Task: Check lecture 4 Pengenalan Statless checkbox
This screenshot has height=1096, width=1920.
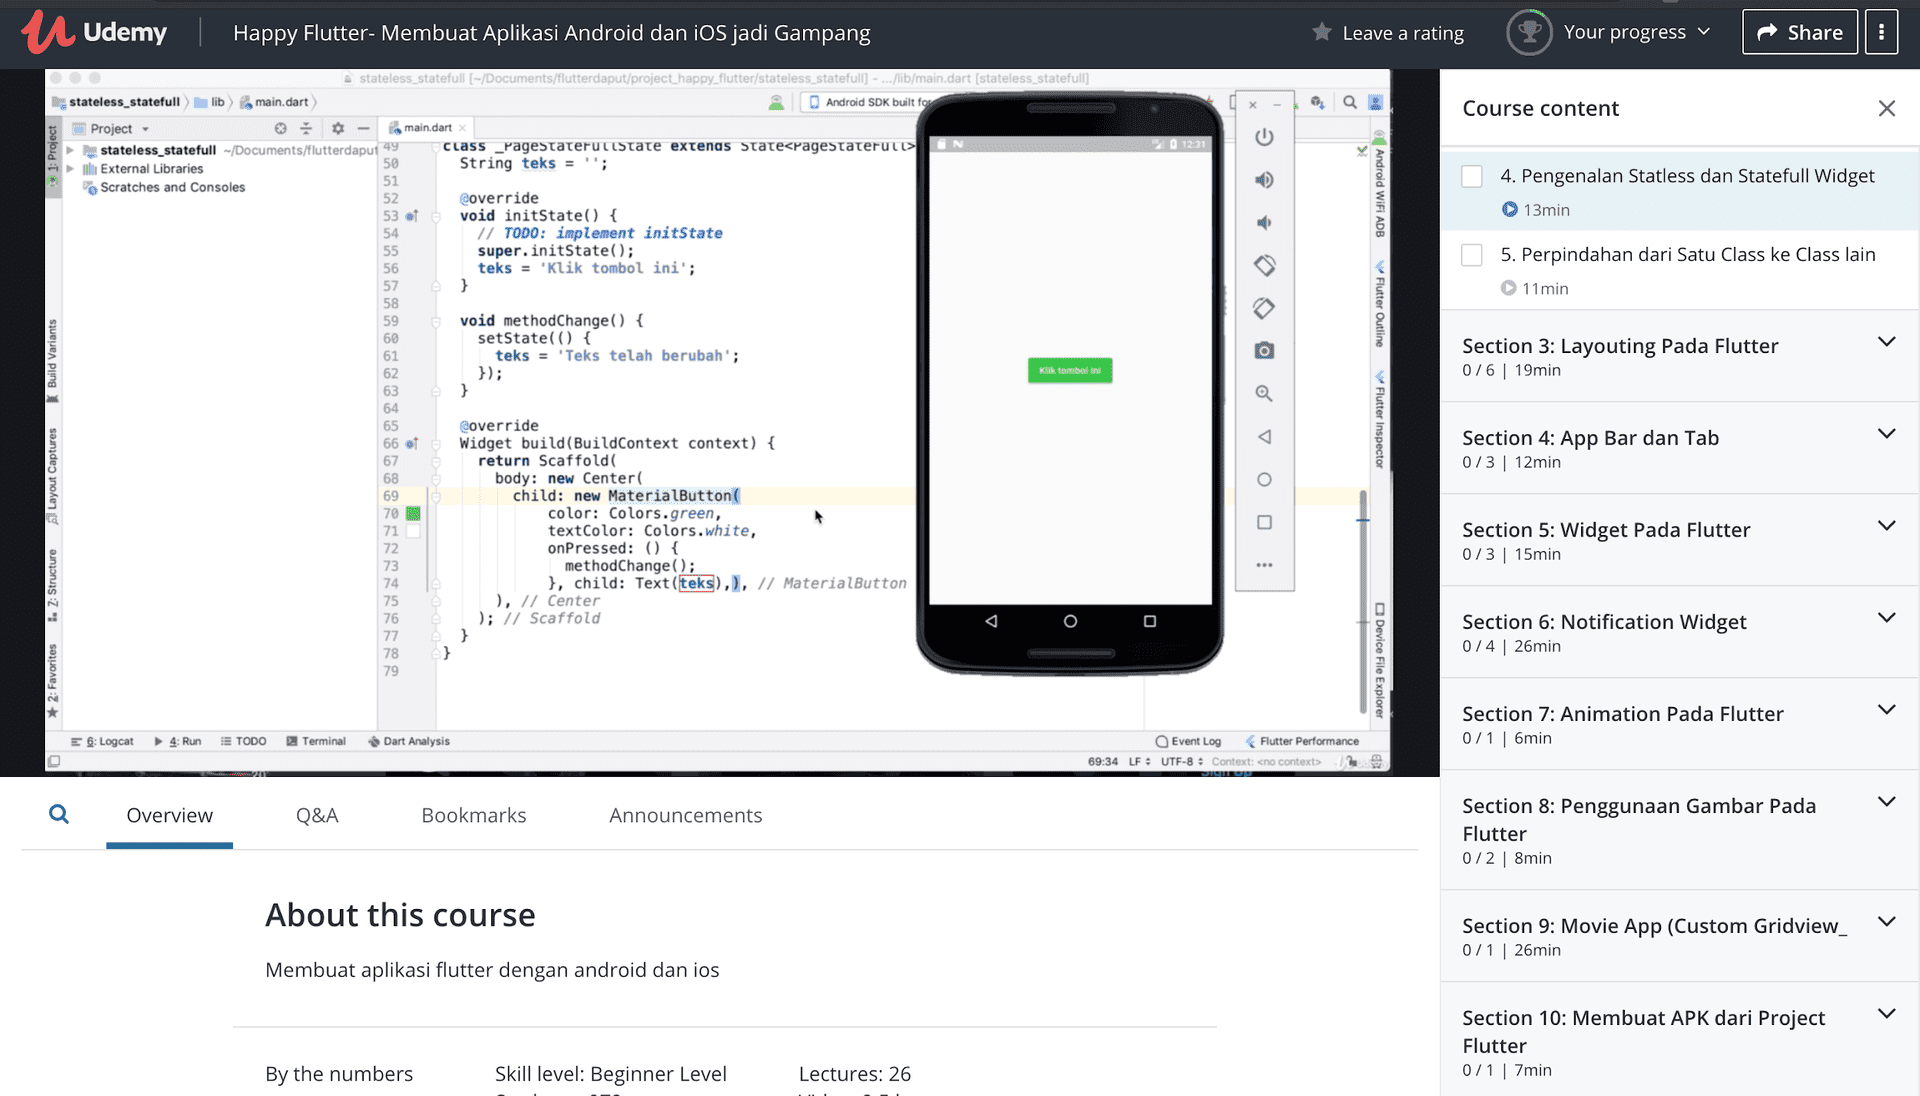Action: click(x=1472, y=177)
